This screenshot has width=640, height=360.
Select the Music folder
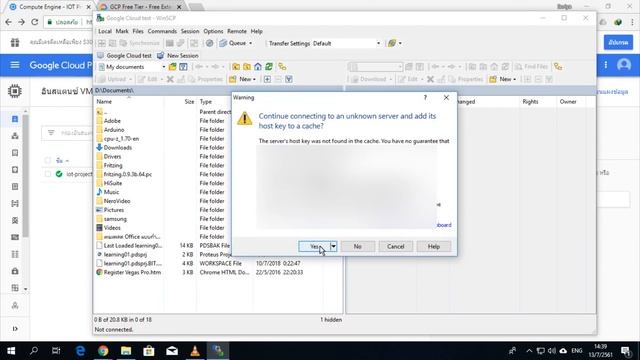click(111, 192)
